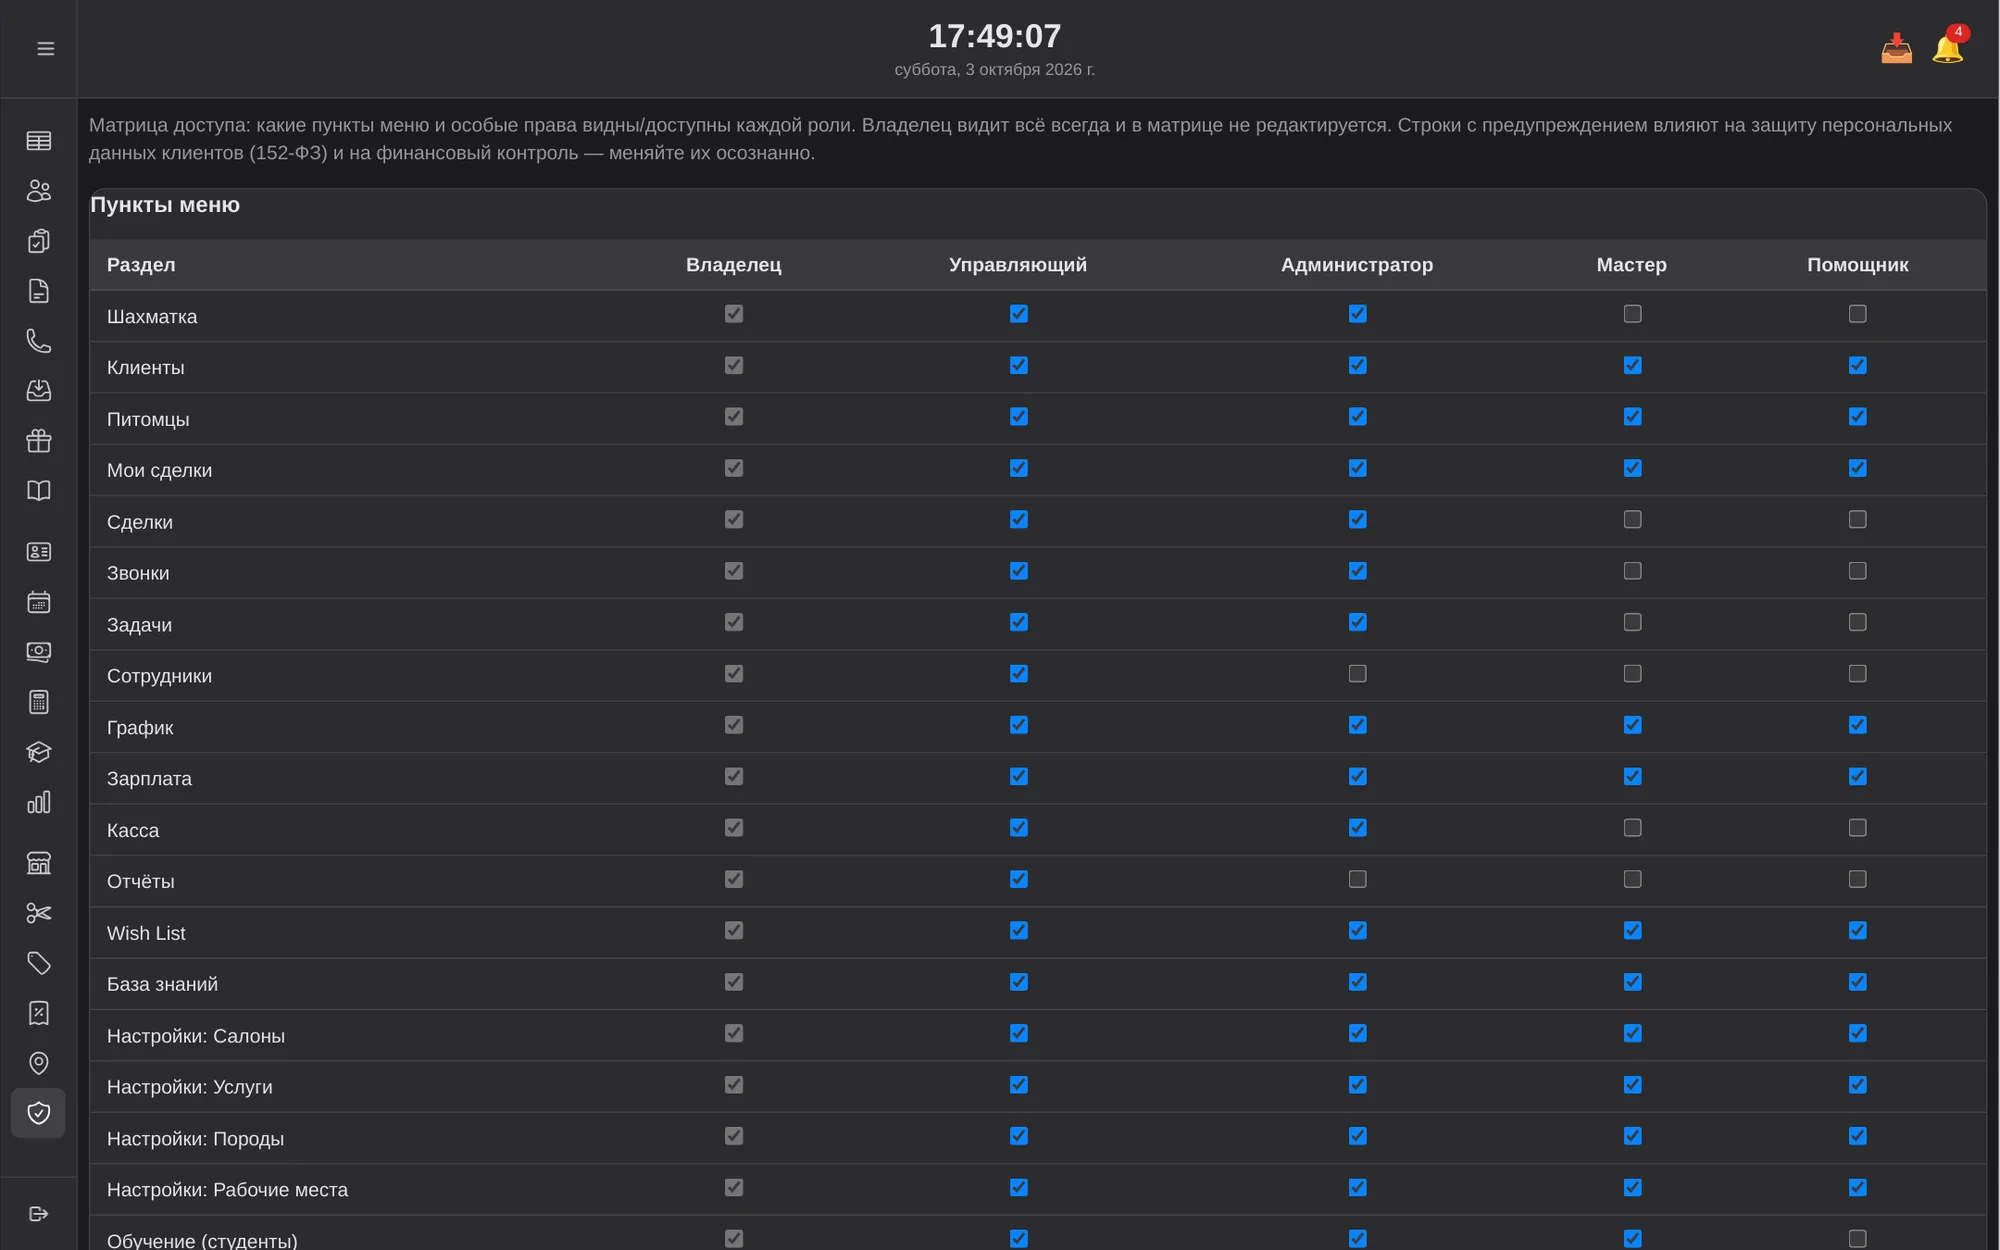Click the 17:49:07 clock display
The image size is (2000, 1250).
[995, 36]
